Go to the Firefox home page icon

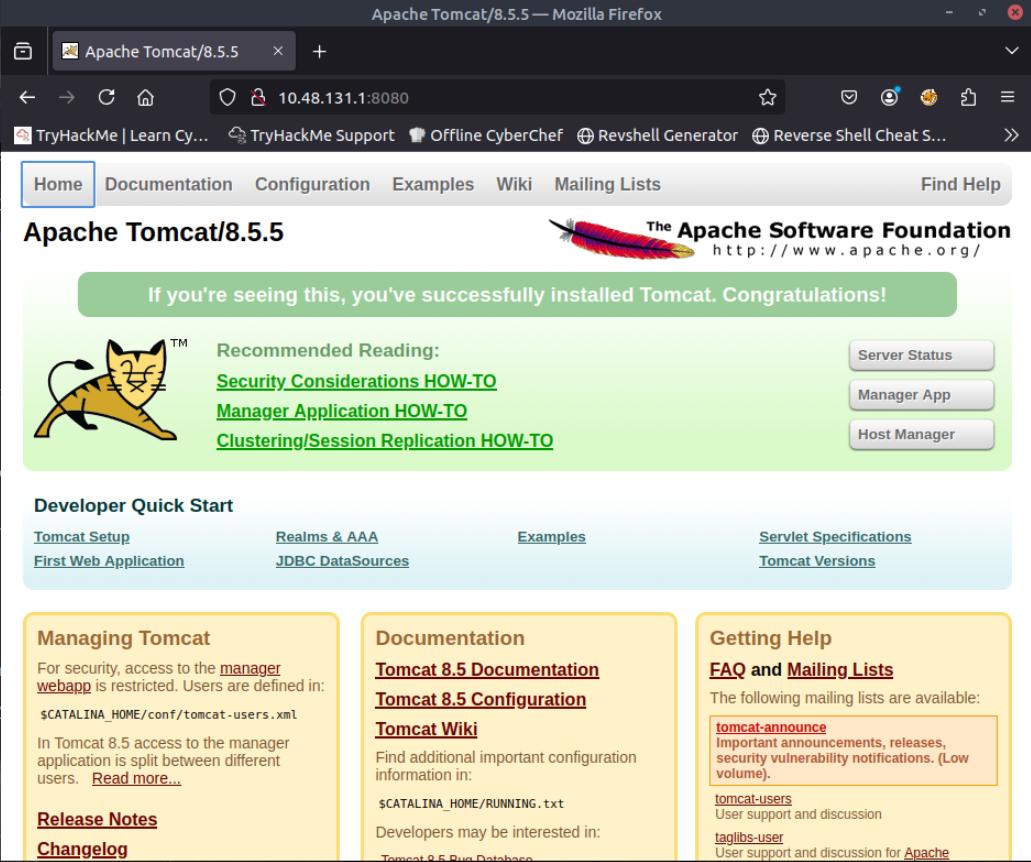pos(145,97)
